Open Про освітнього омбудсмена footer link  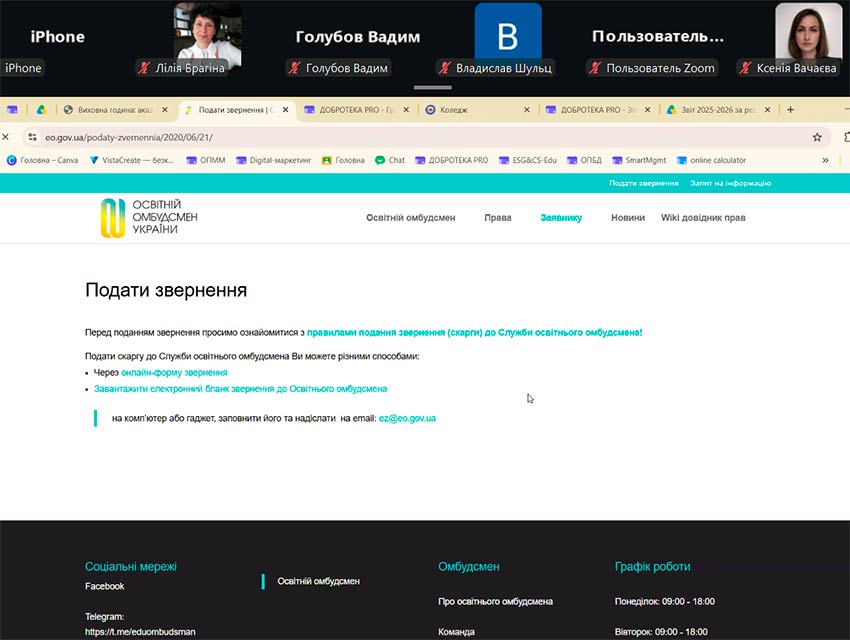pyautogui.click(x=495, y=601)
